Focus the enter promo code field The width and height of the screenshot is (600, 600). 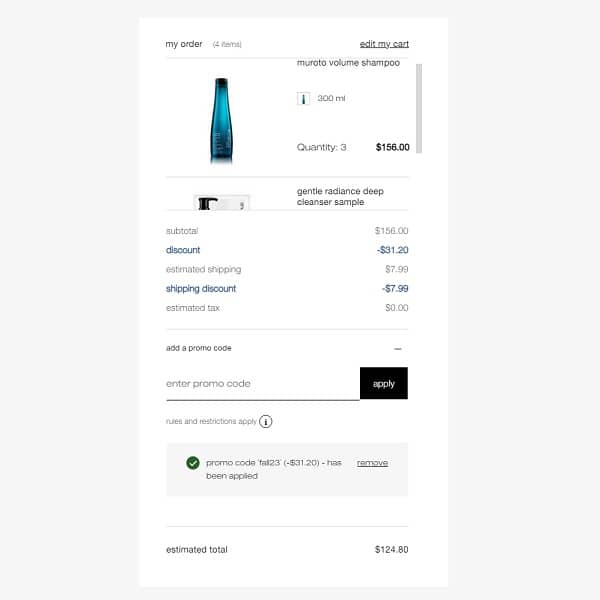pyautogui.click(x=263, y=383)
